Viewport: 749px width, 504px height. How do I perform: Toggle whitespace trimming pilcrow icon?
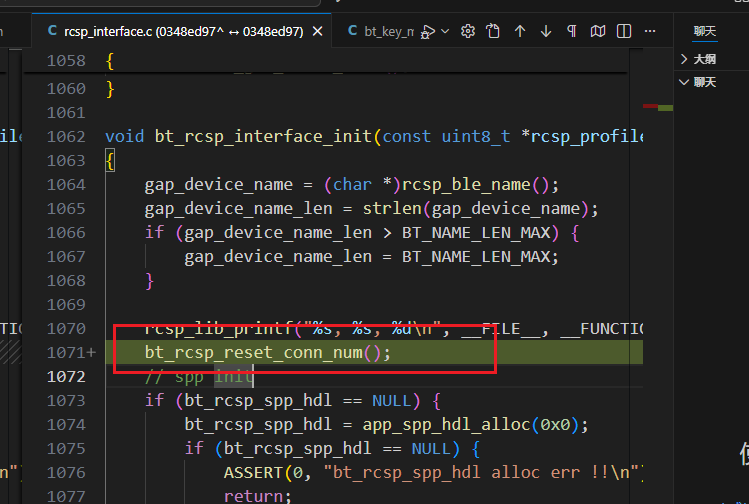[x=571, y=32]
